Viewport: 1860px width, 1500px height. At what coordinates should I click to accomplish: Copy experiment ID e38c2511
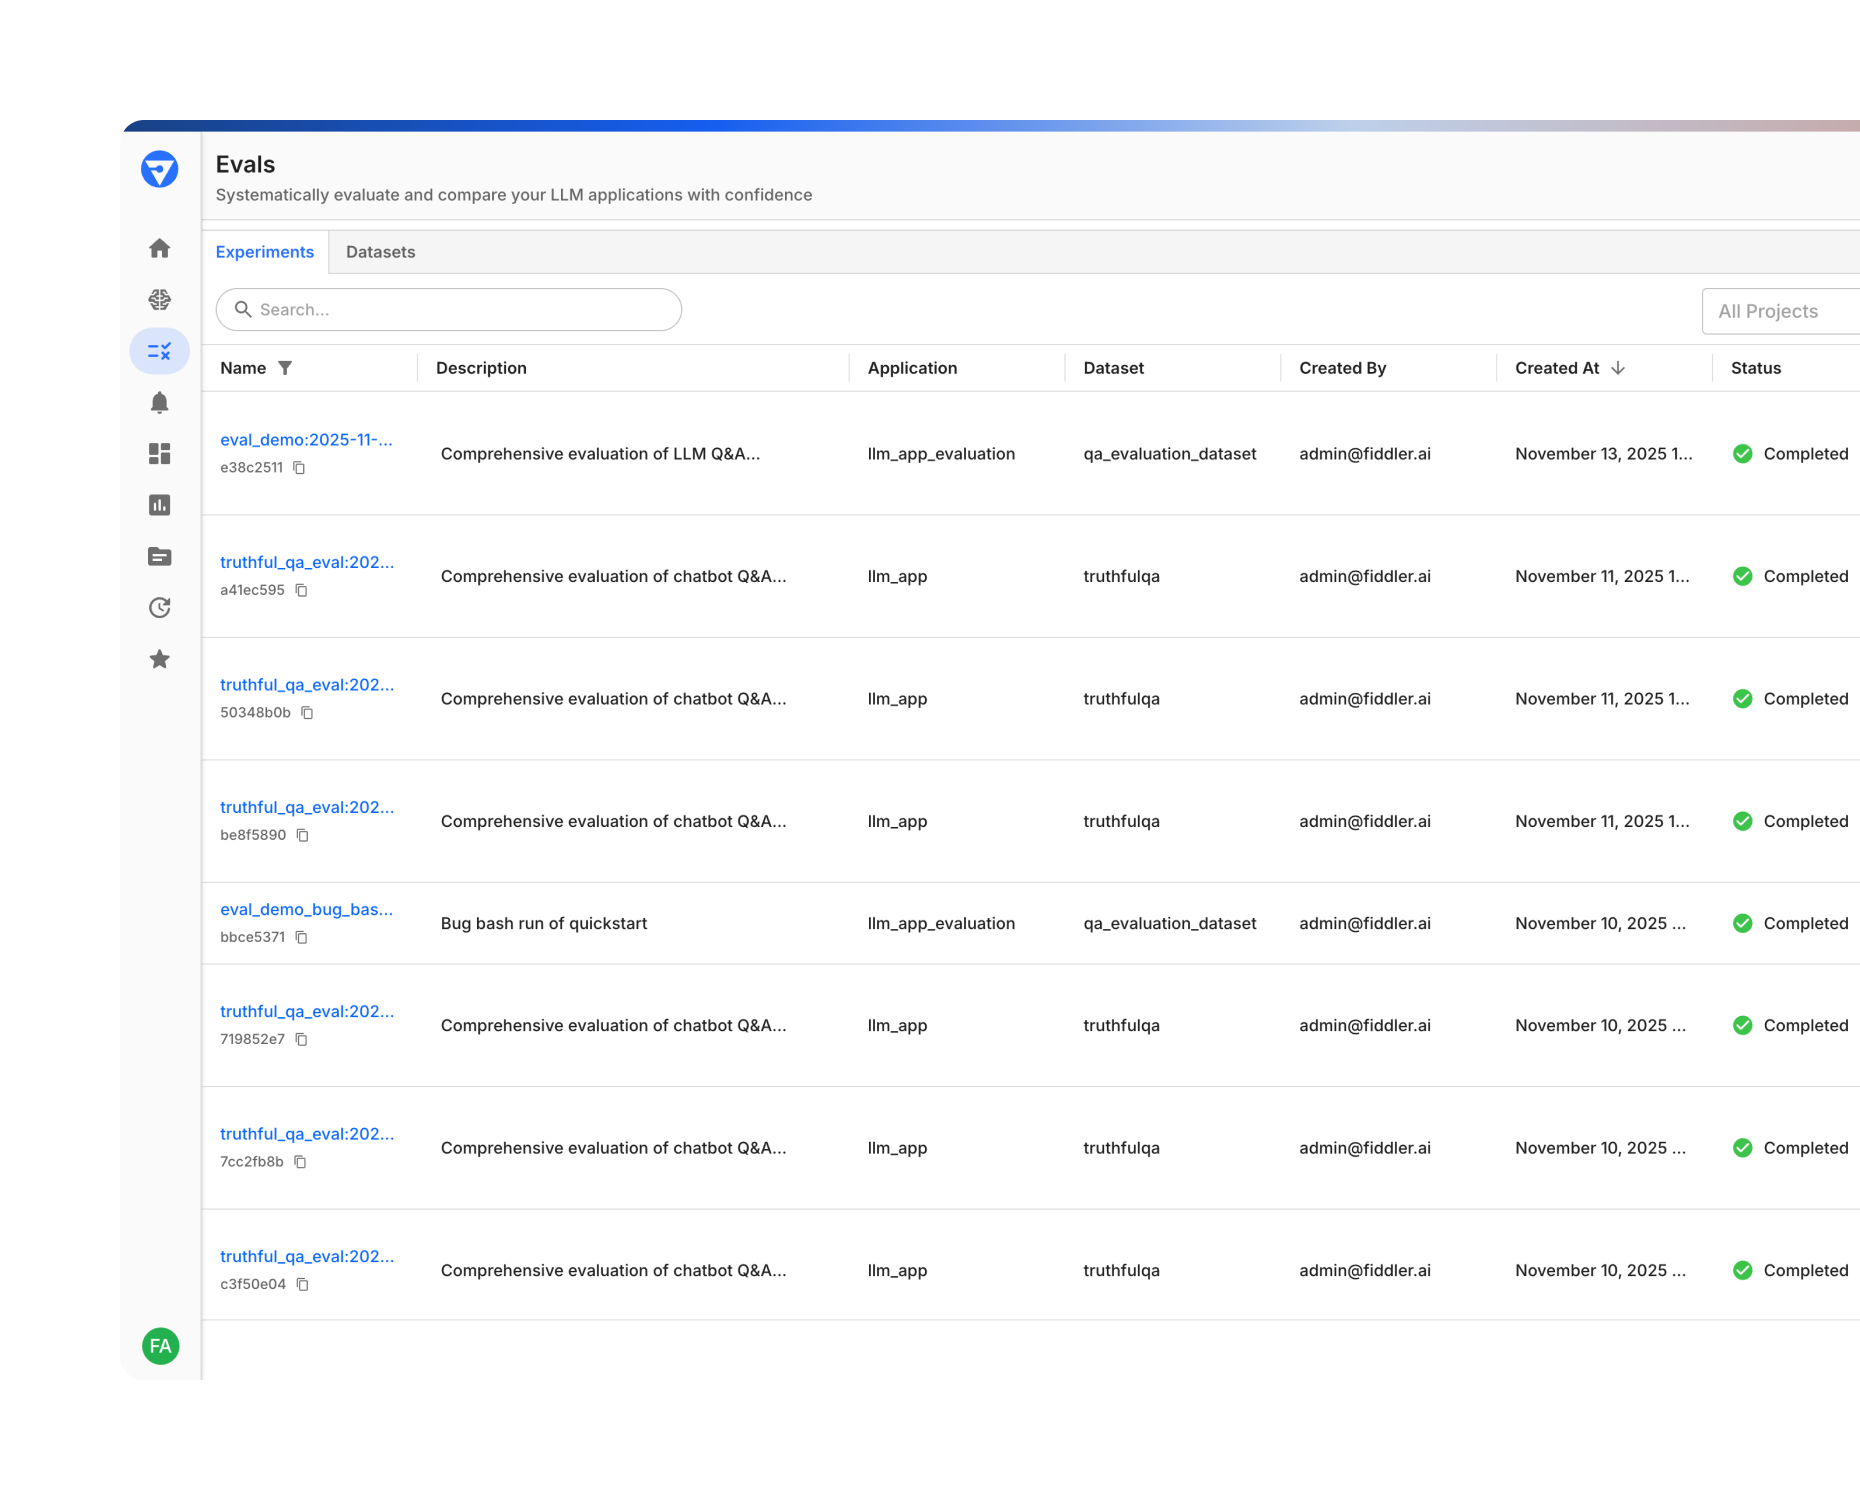pyautogui.click(x=299, y=468)
